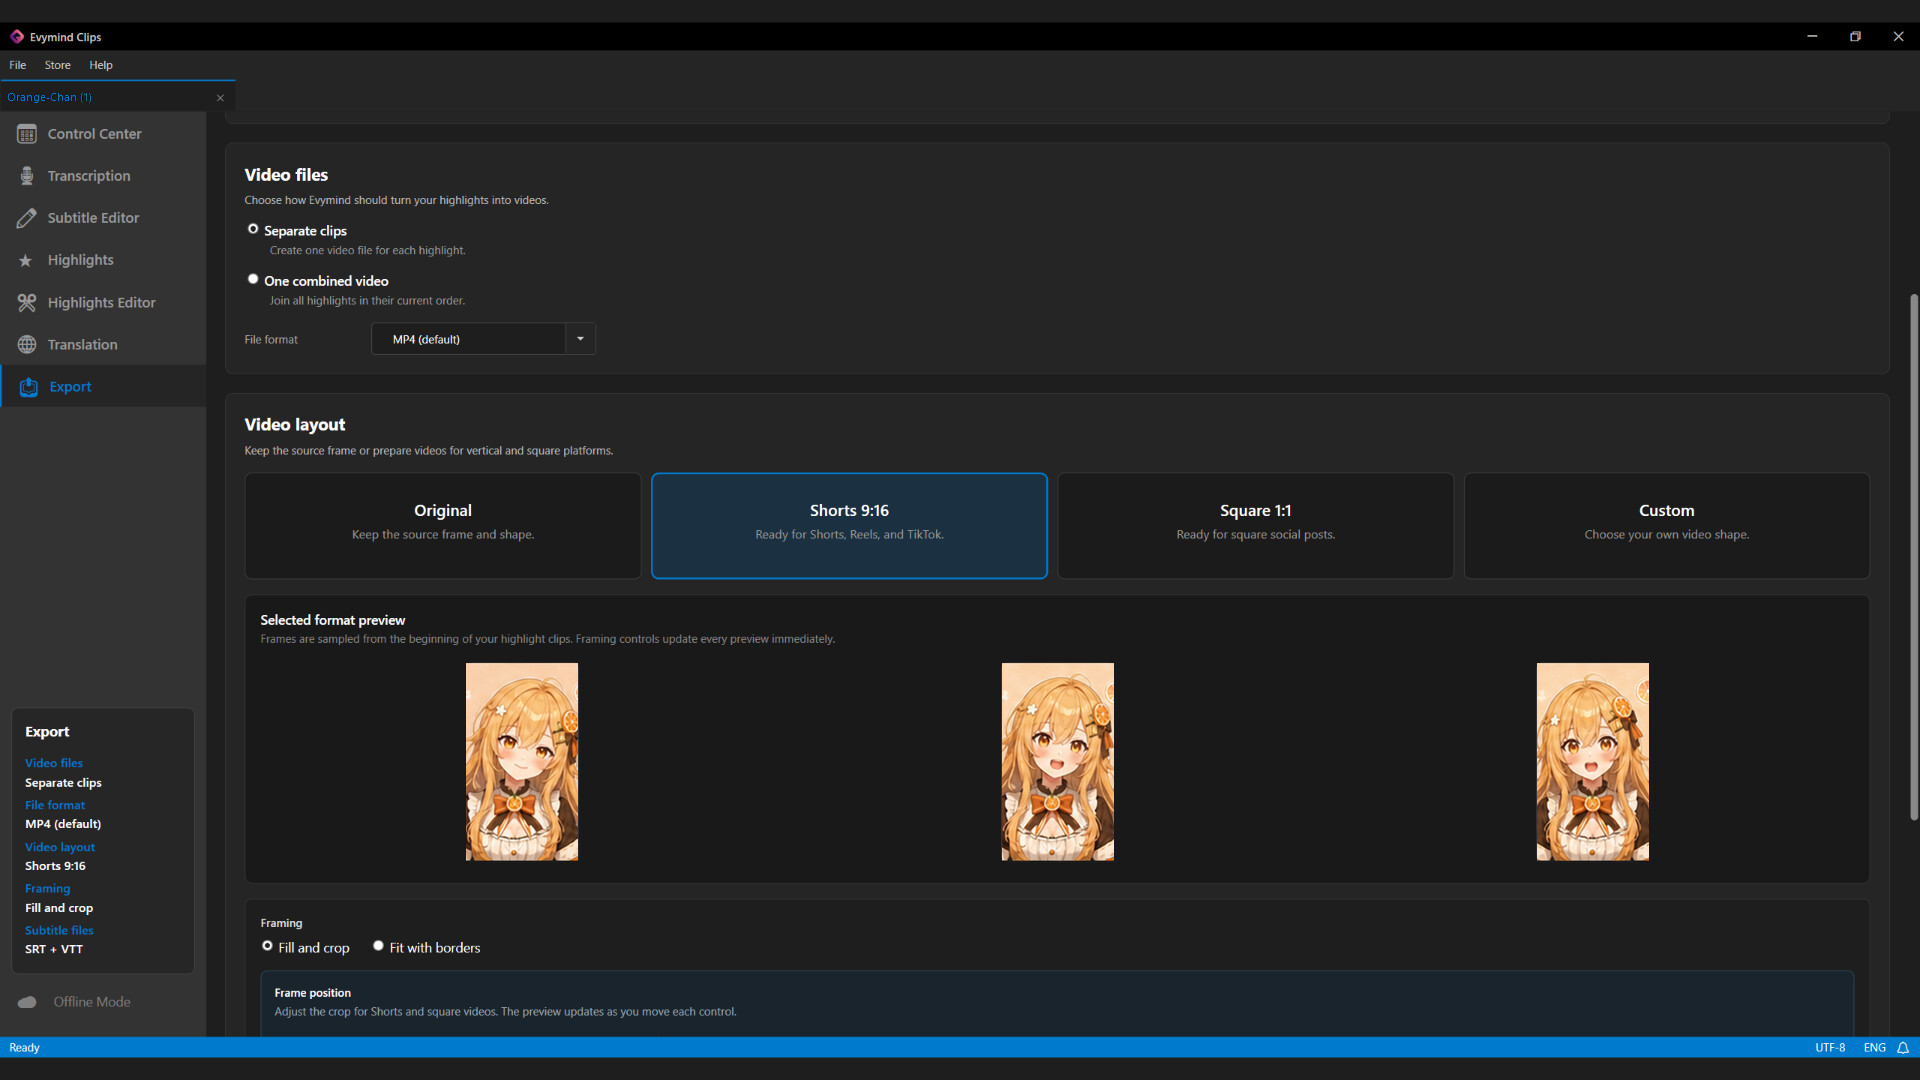The width and height of the screenshot is (1920, 1080).
Task: Click the Ready status text
Action: tap(24, 1048)
